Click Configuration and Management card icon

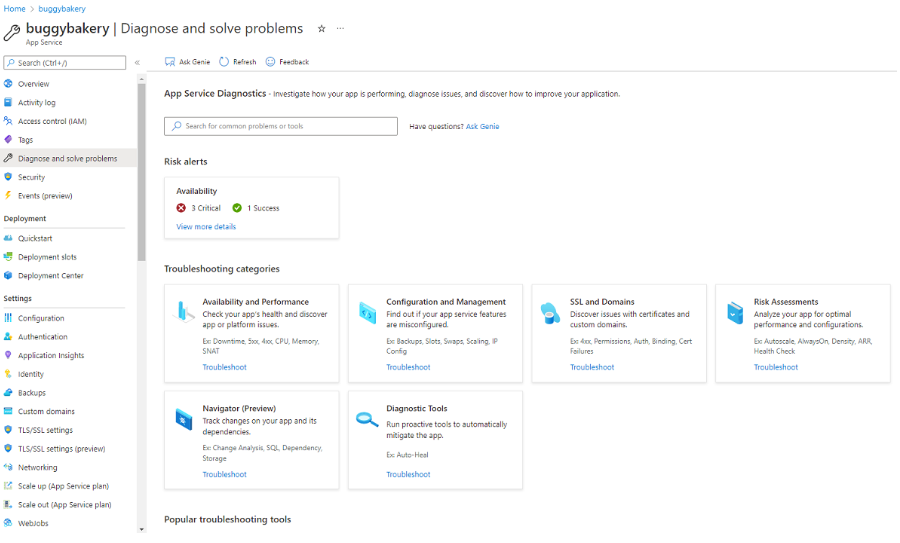[367, 313]
